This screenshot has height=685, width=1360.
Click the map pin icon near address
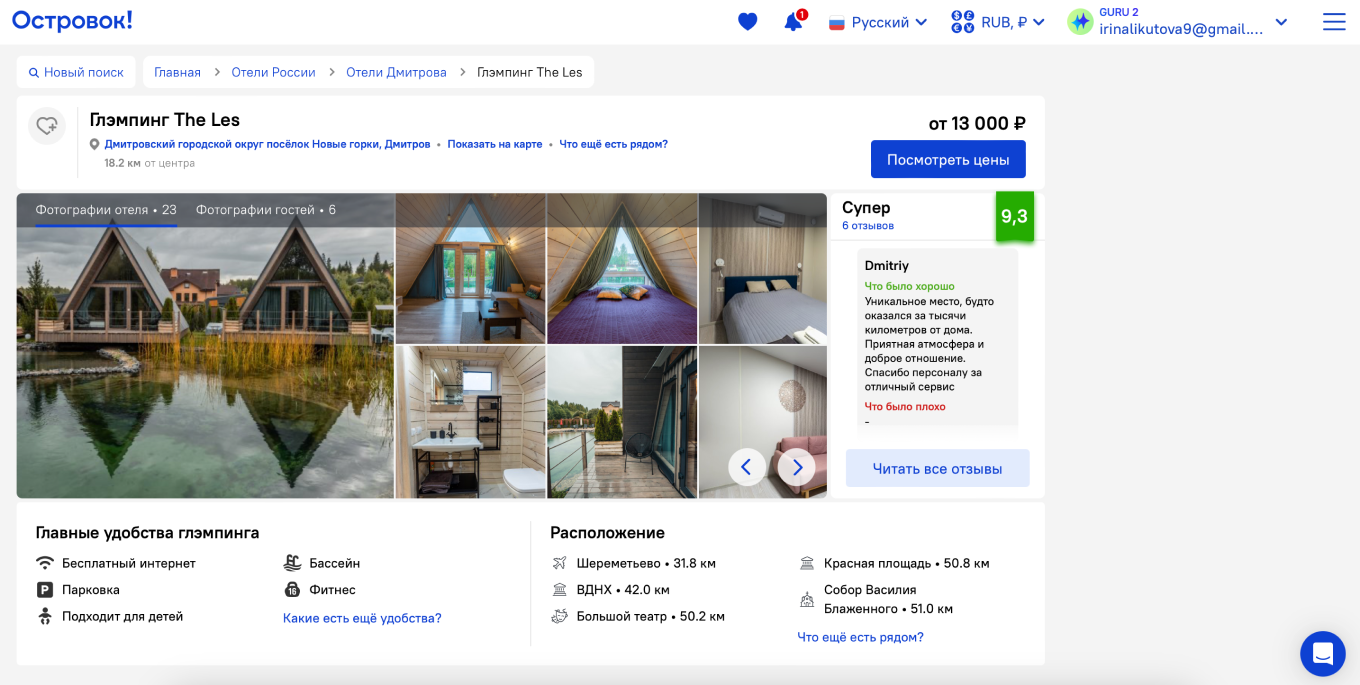pos(95,144)
